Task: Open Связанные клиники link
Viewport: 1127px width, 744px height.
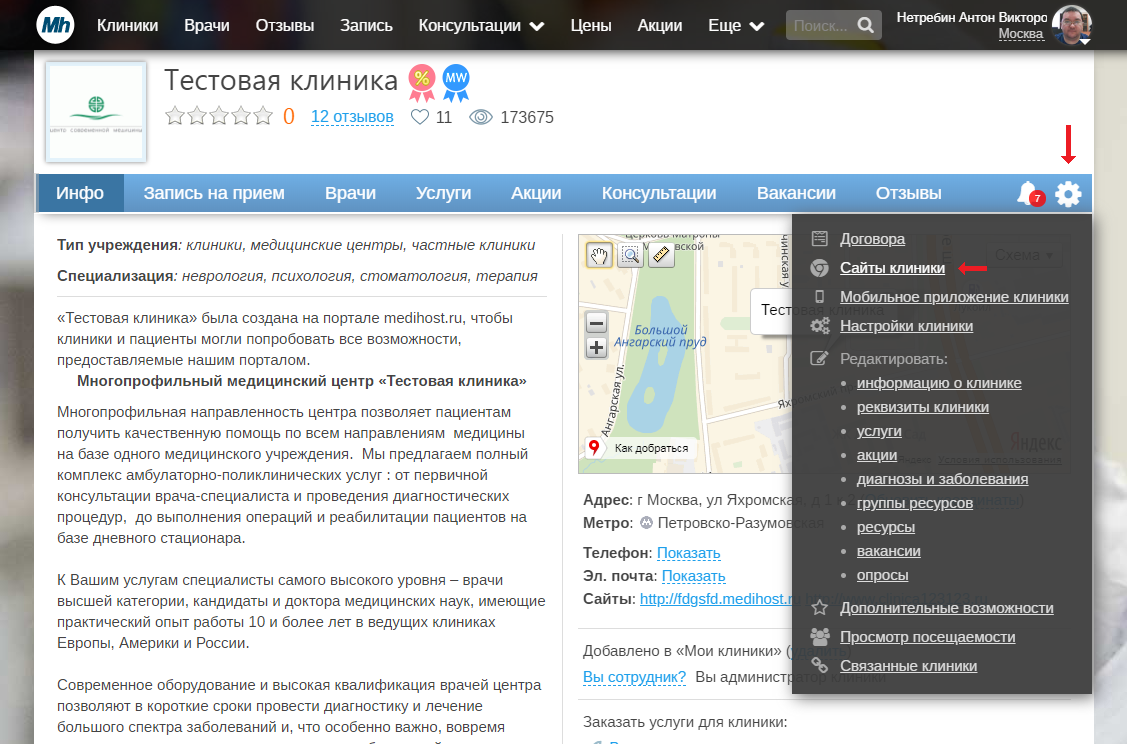Action: 908,666
